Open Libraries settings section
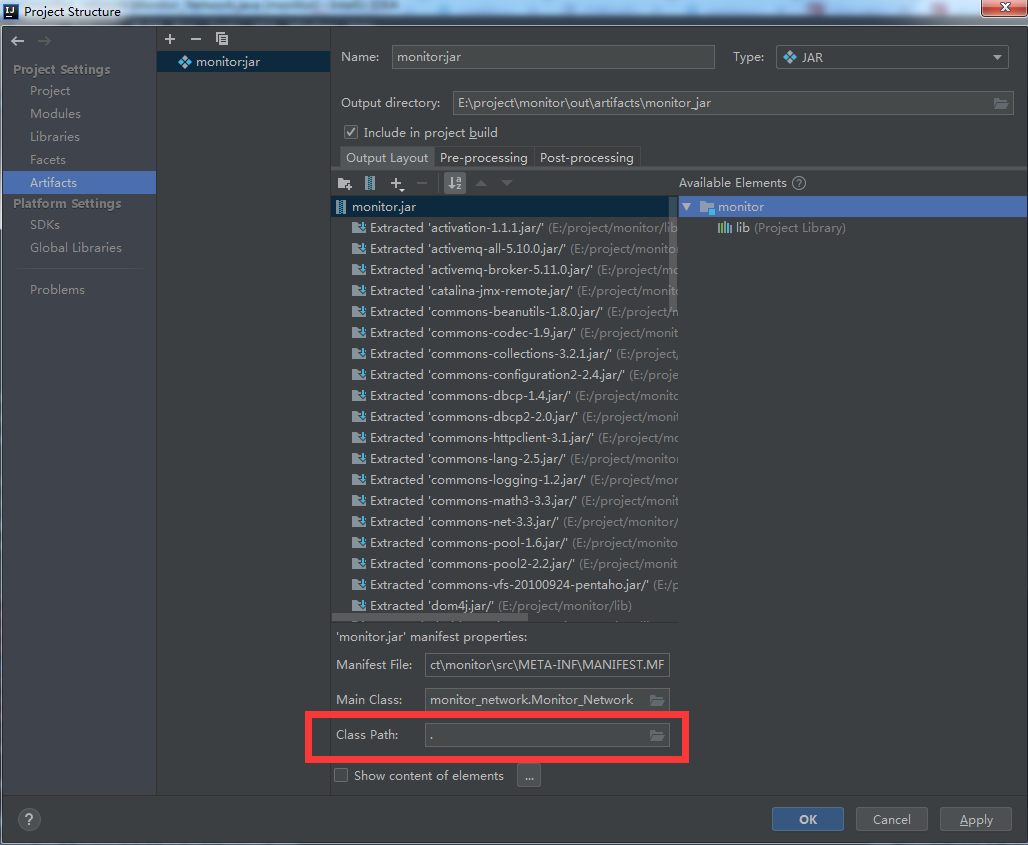 (x=54, y=136)
